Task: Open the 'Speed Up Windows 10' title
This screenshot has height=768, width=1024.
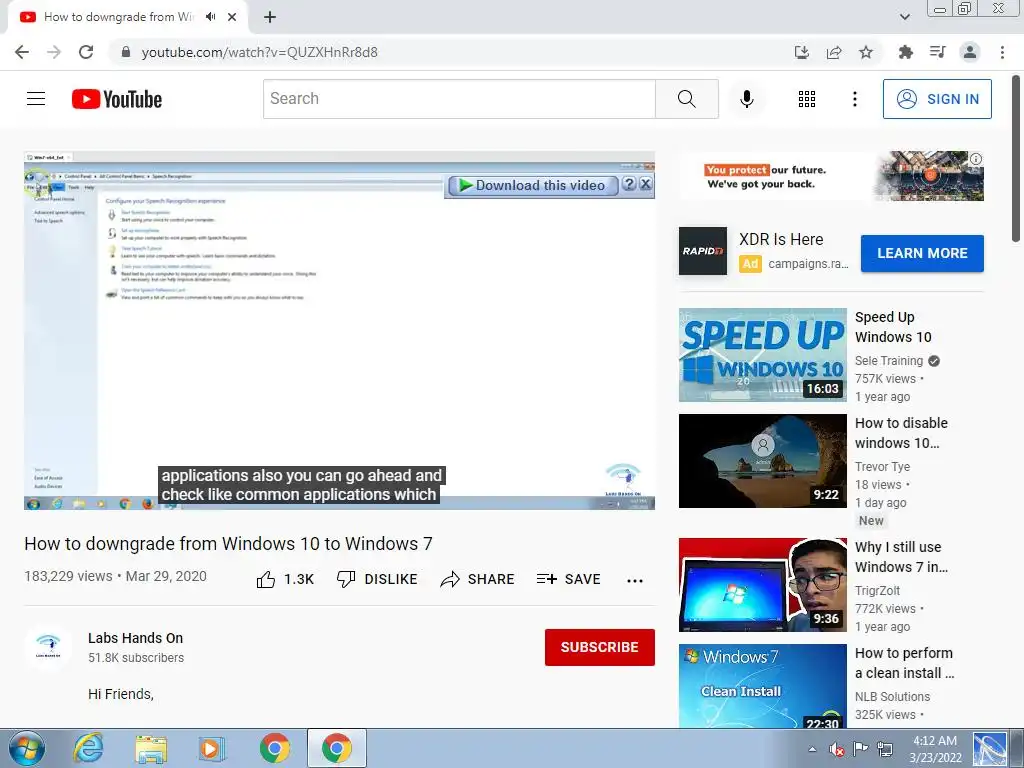Action: (x=893, y=327)
